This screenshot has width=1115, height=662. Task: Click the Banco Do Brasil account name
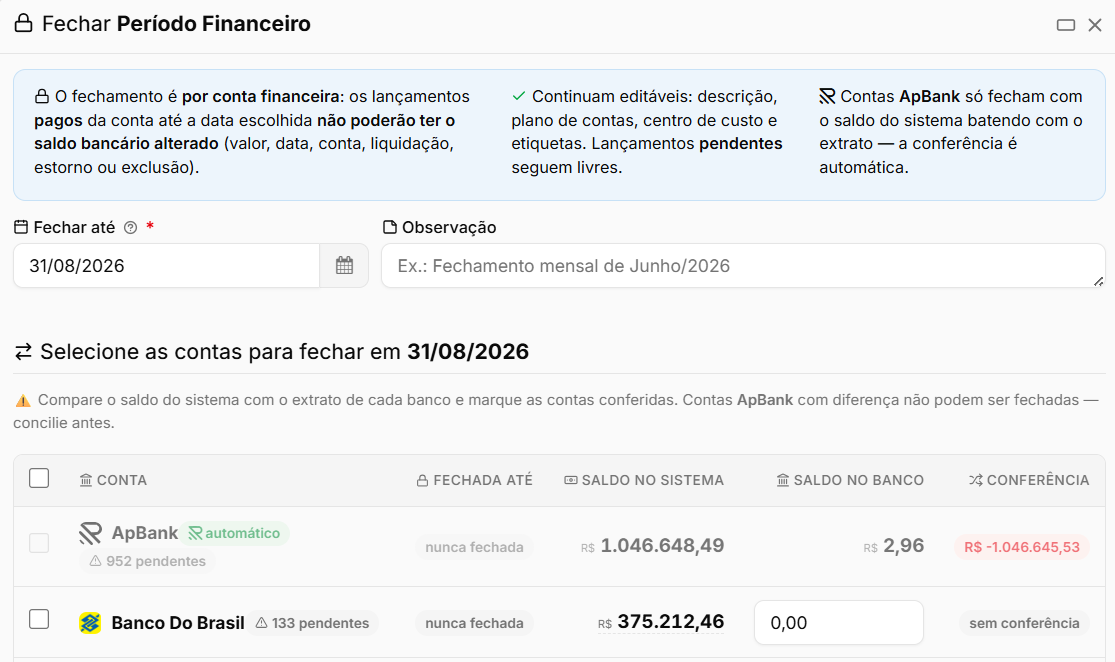coord(178,623)
